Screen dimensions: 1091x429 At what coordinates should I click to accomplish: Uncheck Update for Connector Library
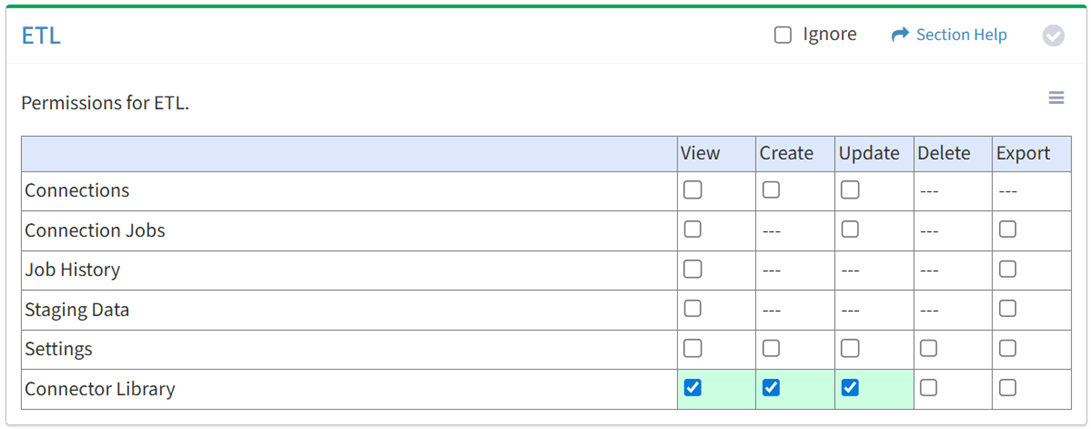point(850,388)
